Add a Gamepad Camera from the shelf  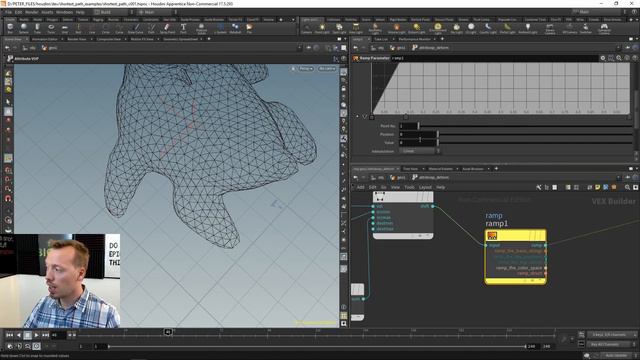[x=604, y=29]
